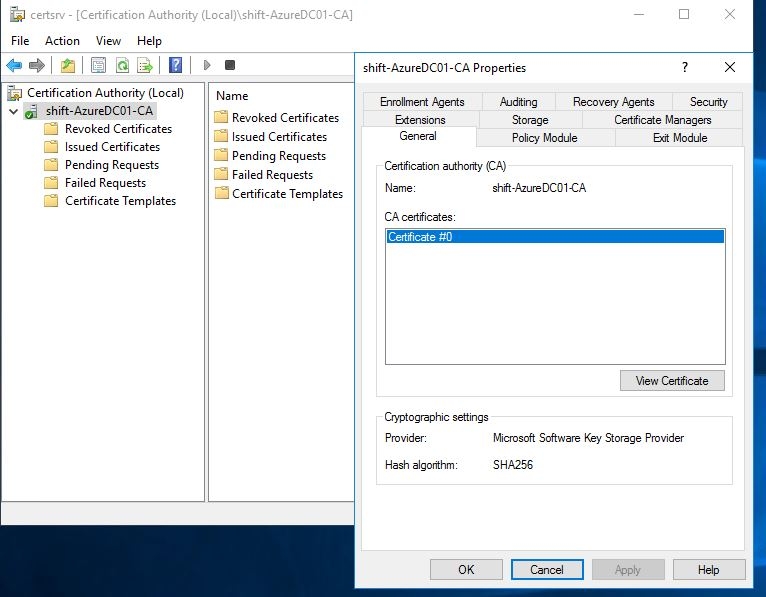
Task: Click the OK button
Action: [x=466, y=570]
